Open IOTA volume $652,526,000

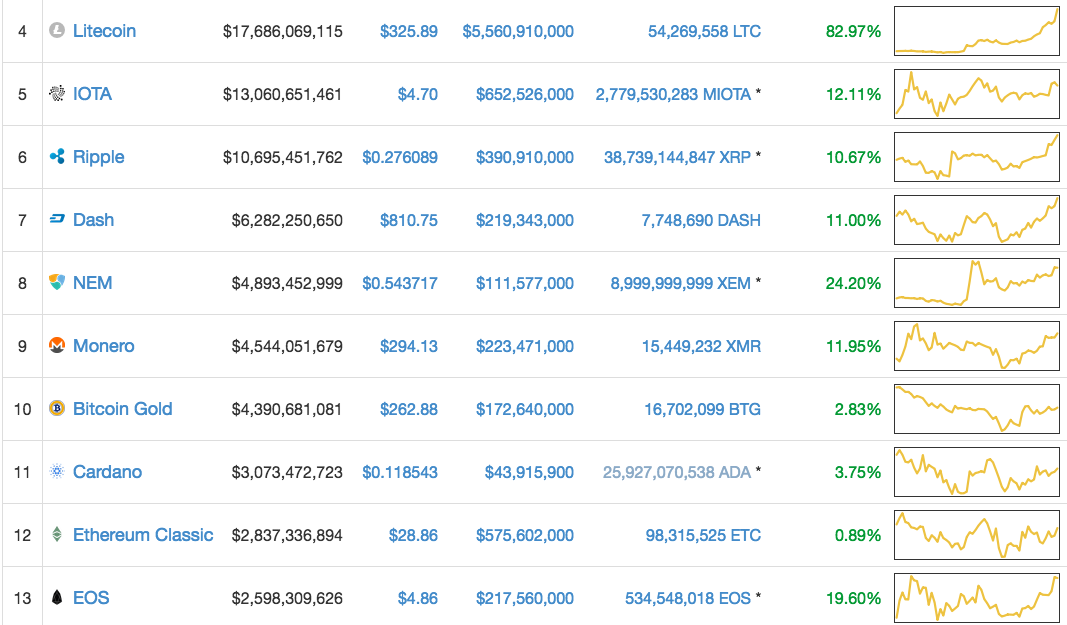click(x=525, y=94)
